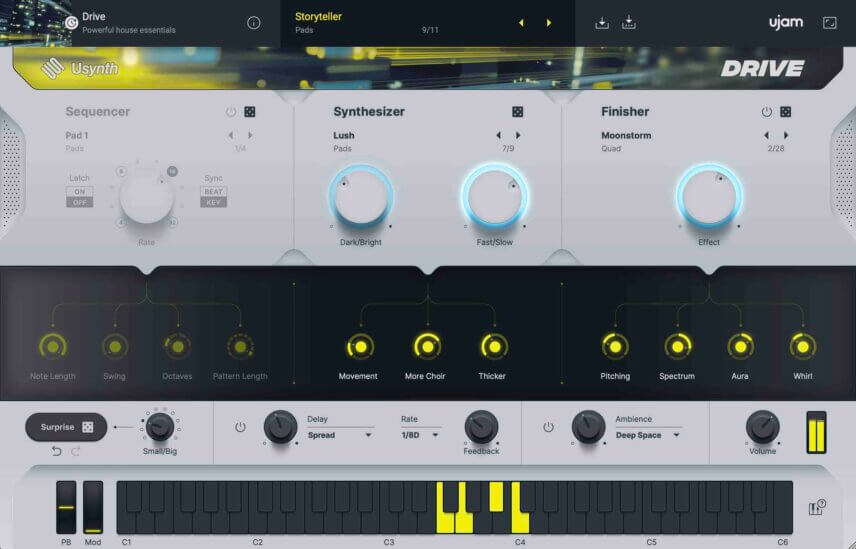Screen dimensions: 856x549
Task: Undo the last Surprise change
Action: [56, 451]
